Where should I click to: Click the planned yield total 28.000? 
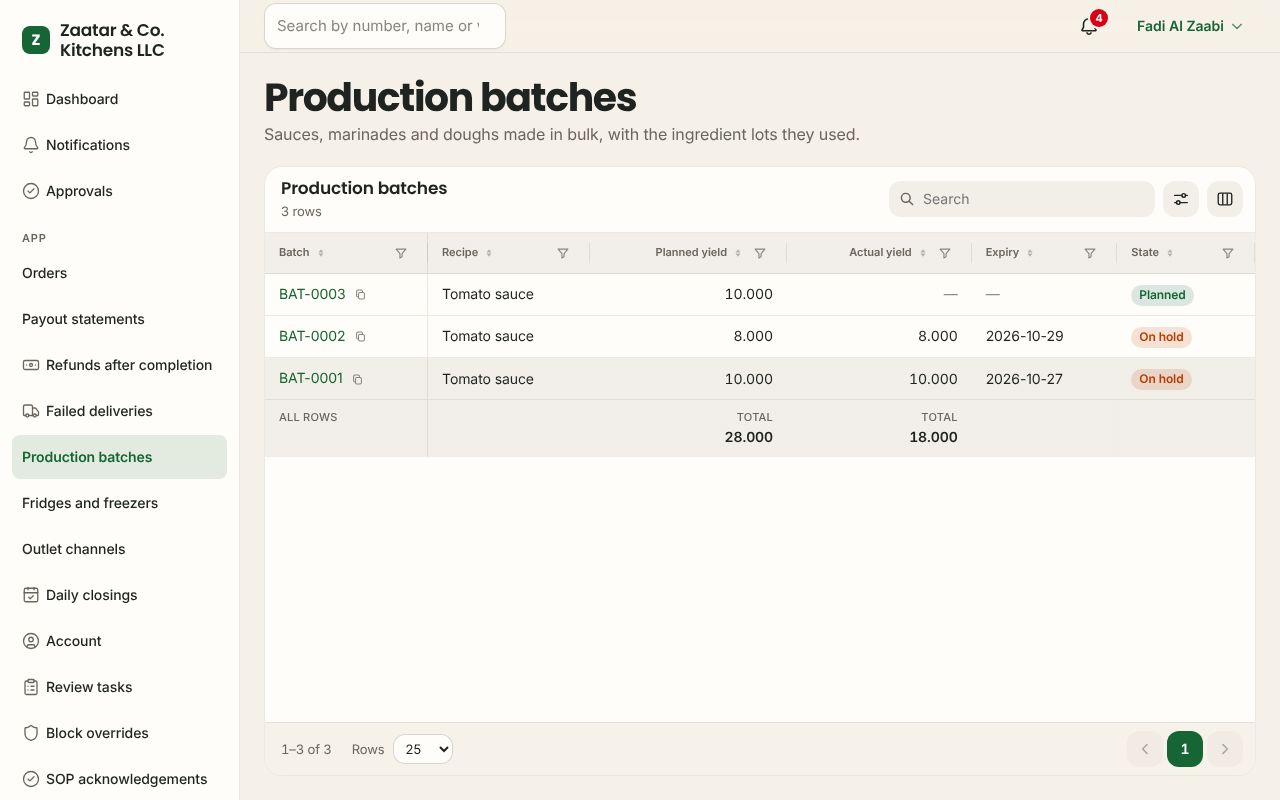click(x=749, y=437)
